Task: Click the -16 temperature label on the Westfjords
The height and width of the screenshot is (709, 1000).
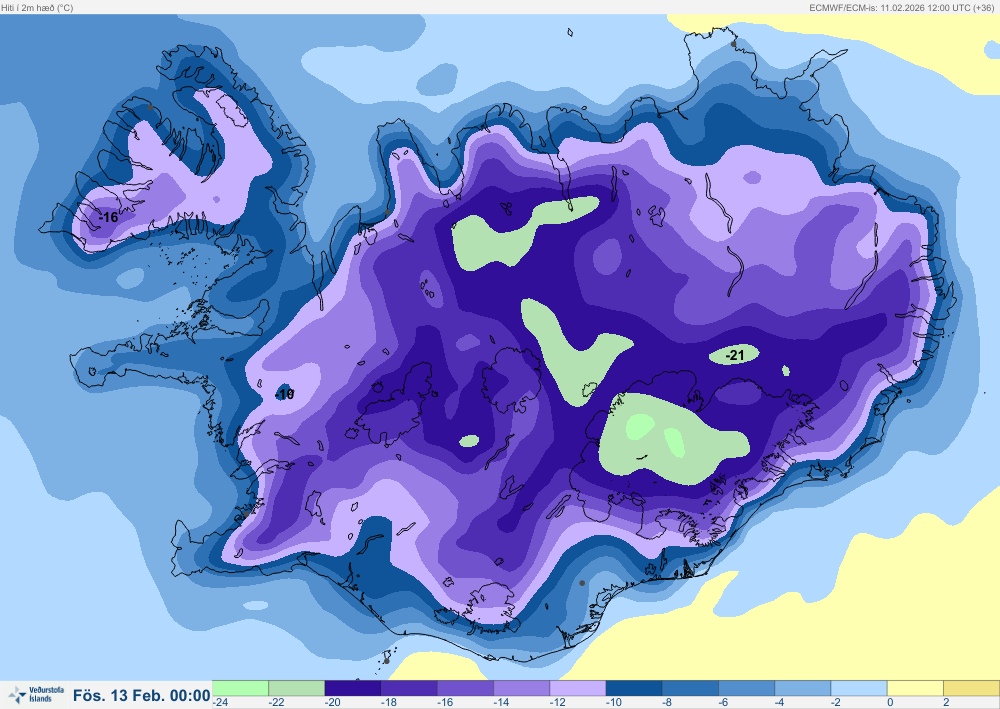Action: (108, 217)
